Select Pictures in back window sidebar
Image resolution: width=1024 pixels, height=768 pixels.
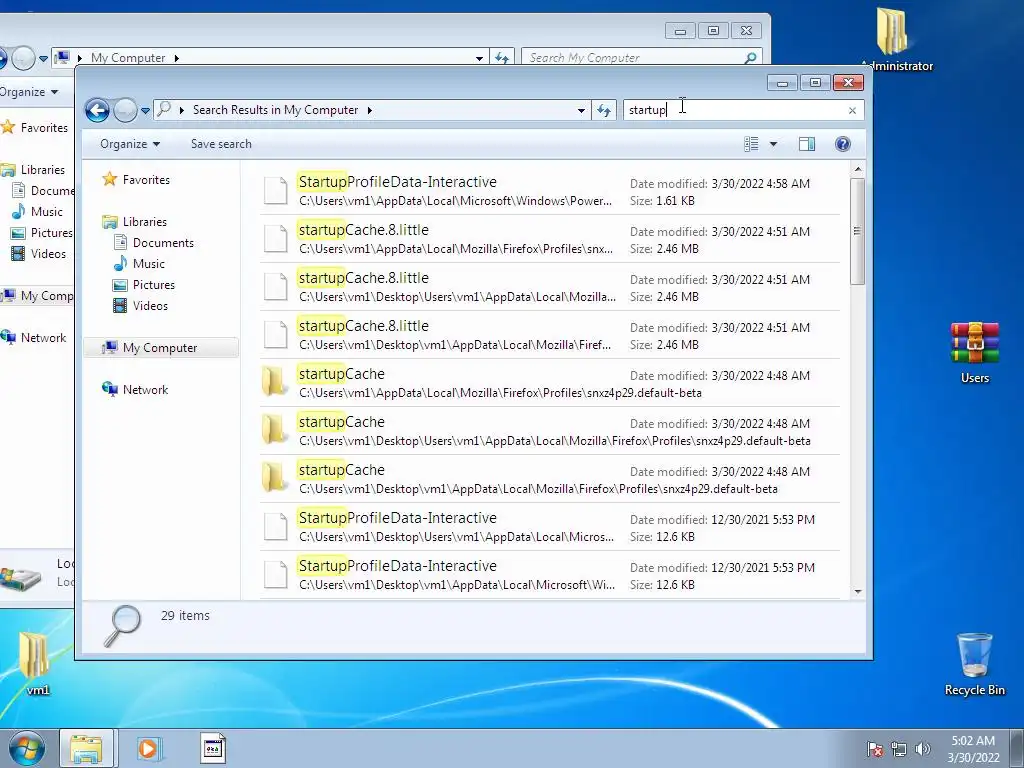point(42,232)
